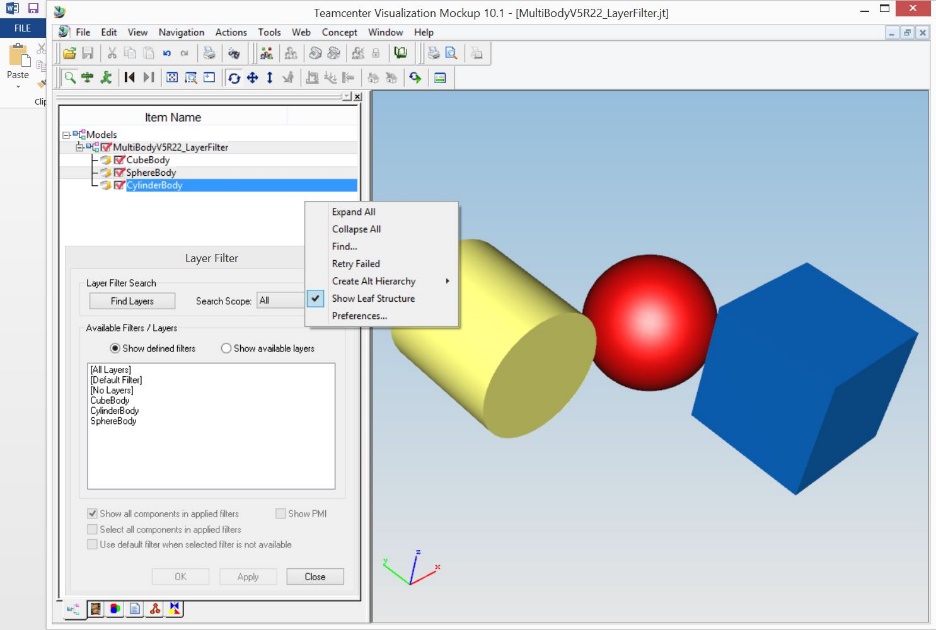Open the RGB color circles tab
Image resolution: width=936 pixels, height=630 pixels.
pyautogui.click(x=115, y=609)
